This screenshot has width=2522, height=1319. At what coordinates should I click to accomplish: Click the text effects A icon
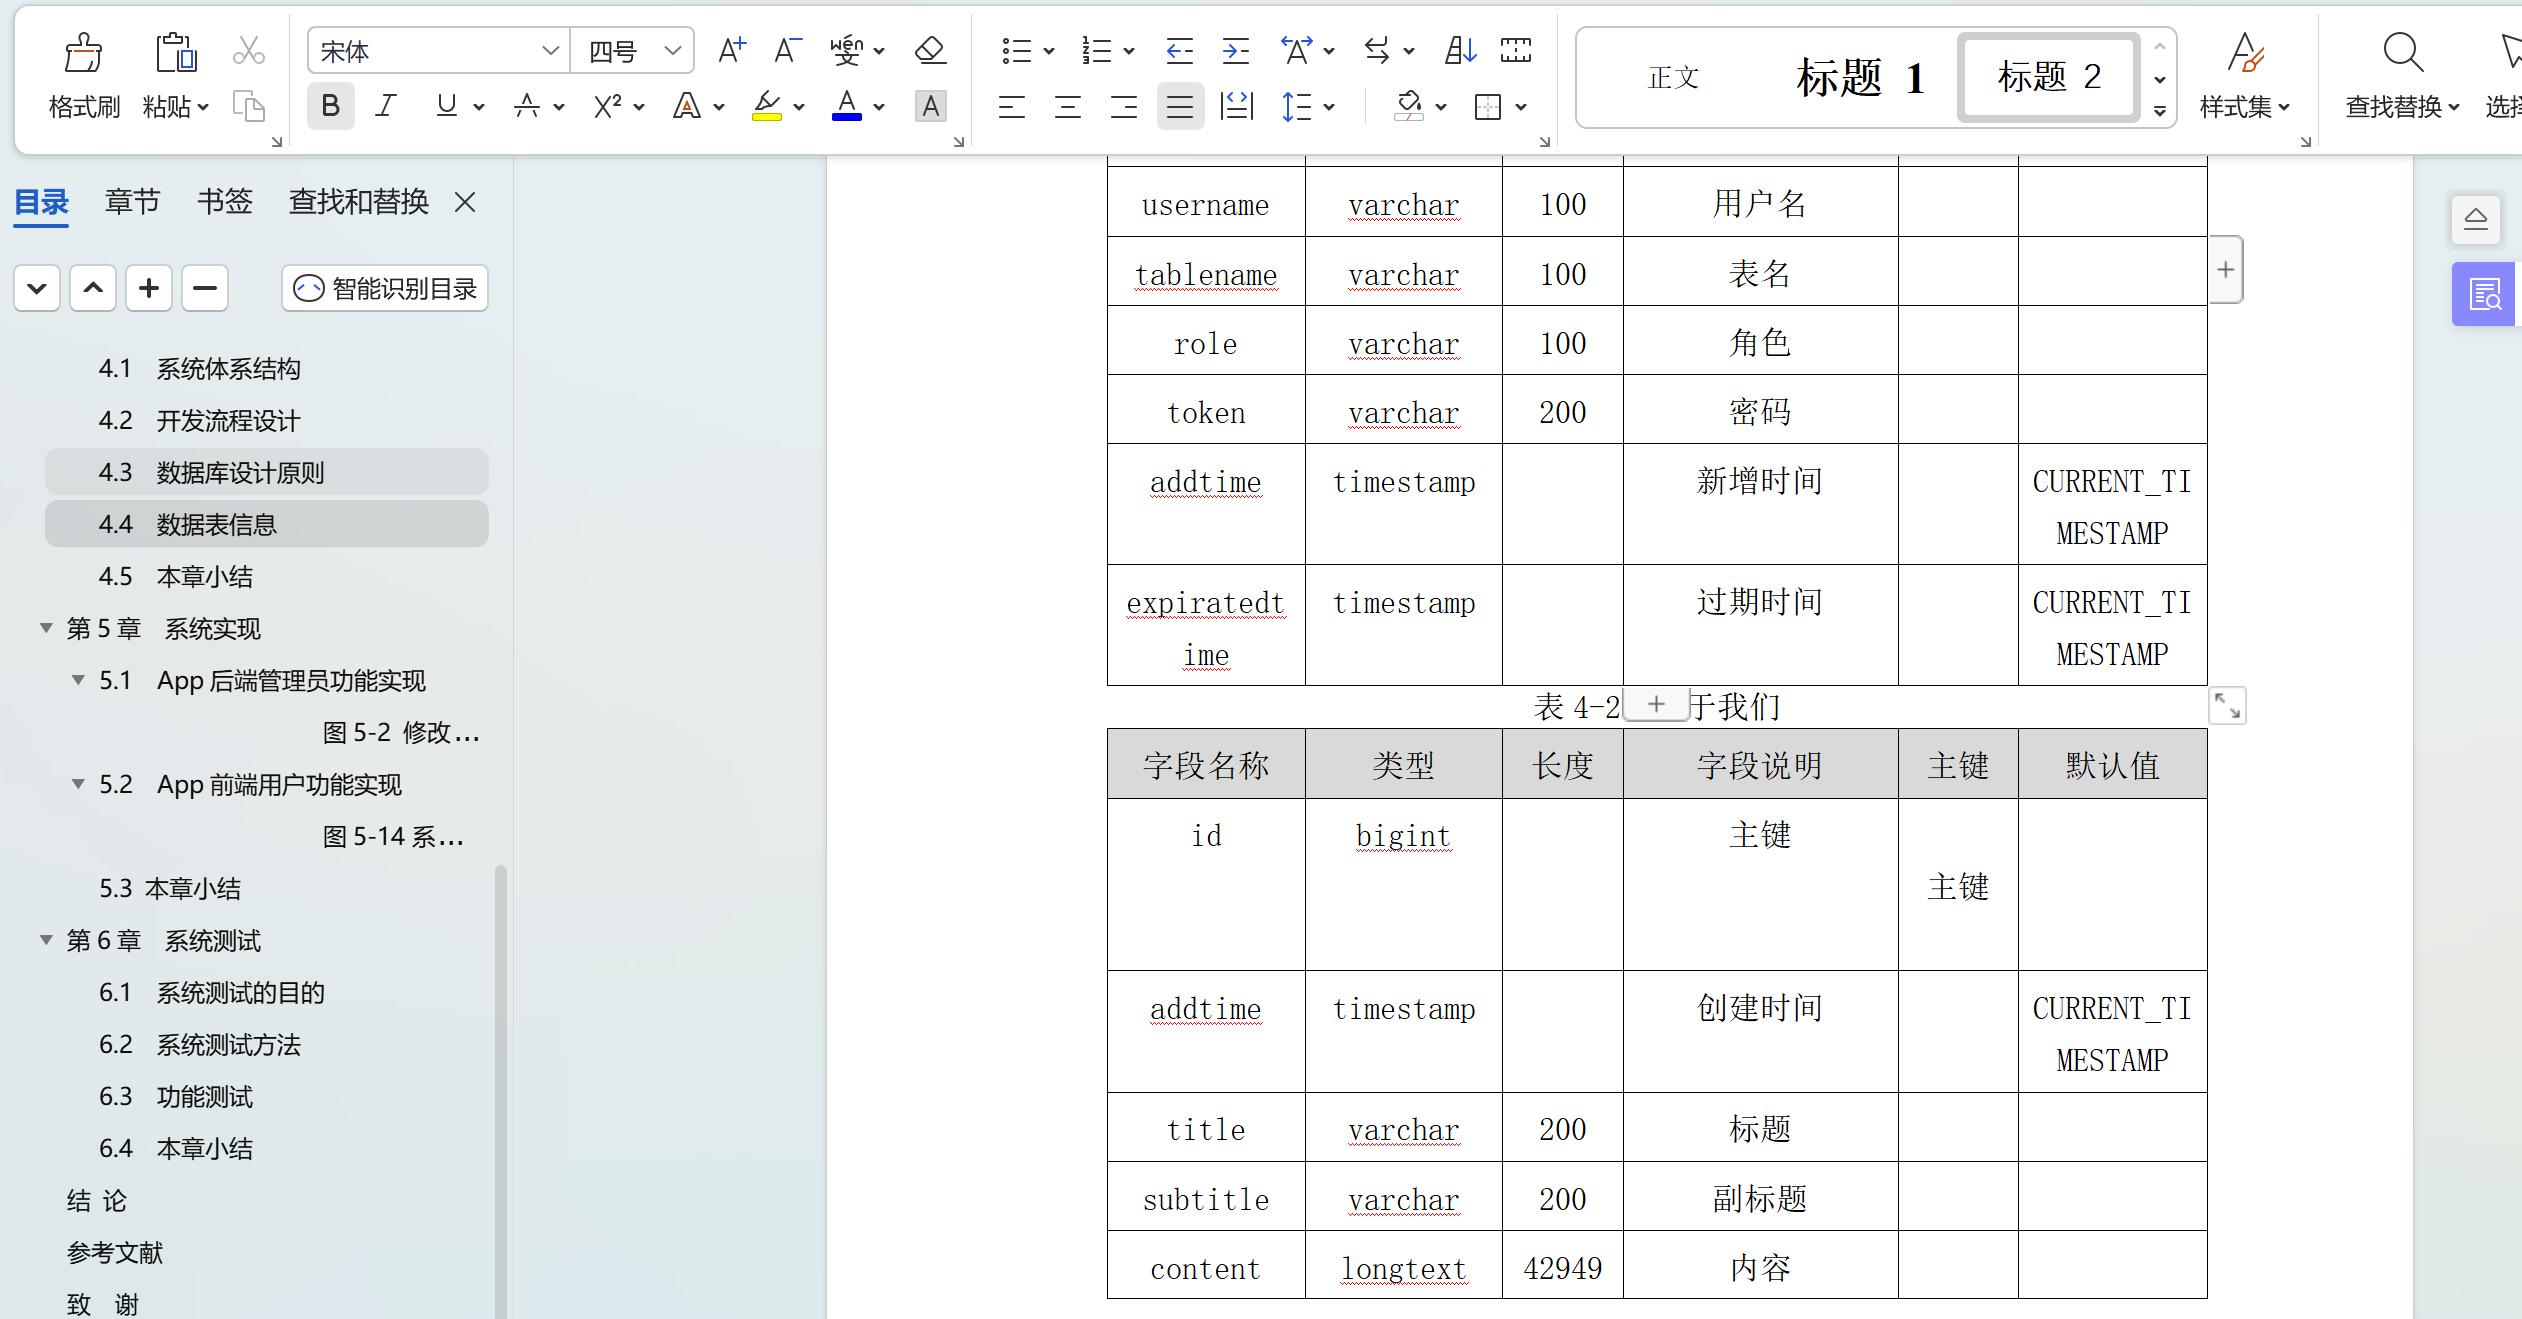(687, 106)
